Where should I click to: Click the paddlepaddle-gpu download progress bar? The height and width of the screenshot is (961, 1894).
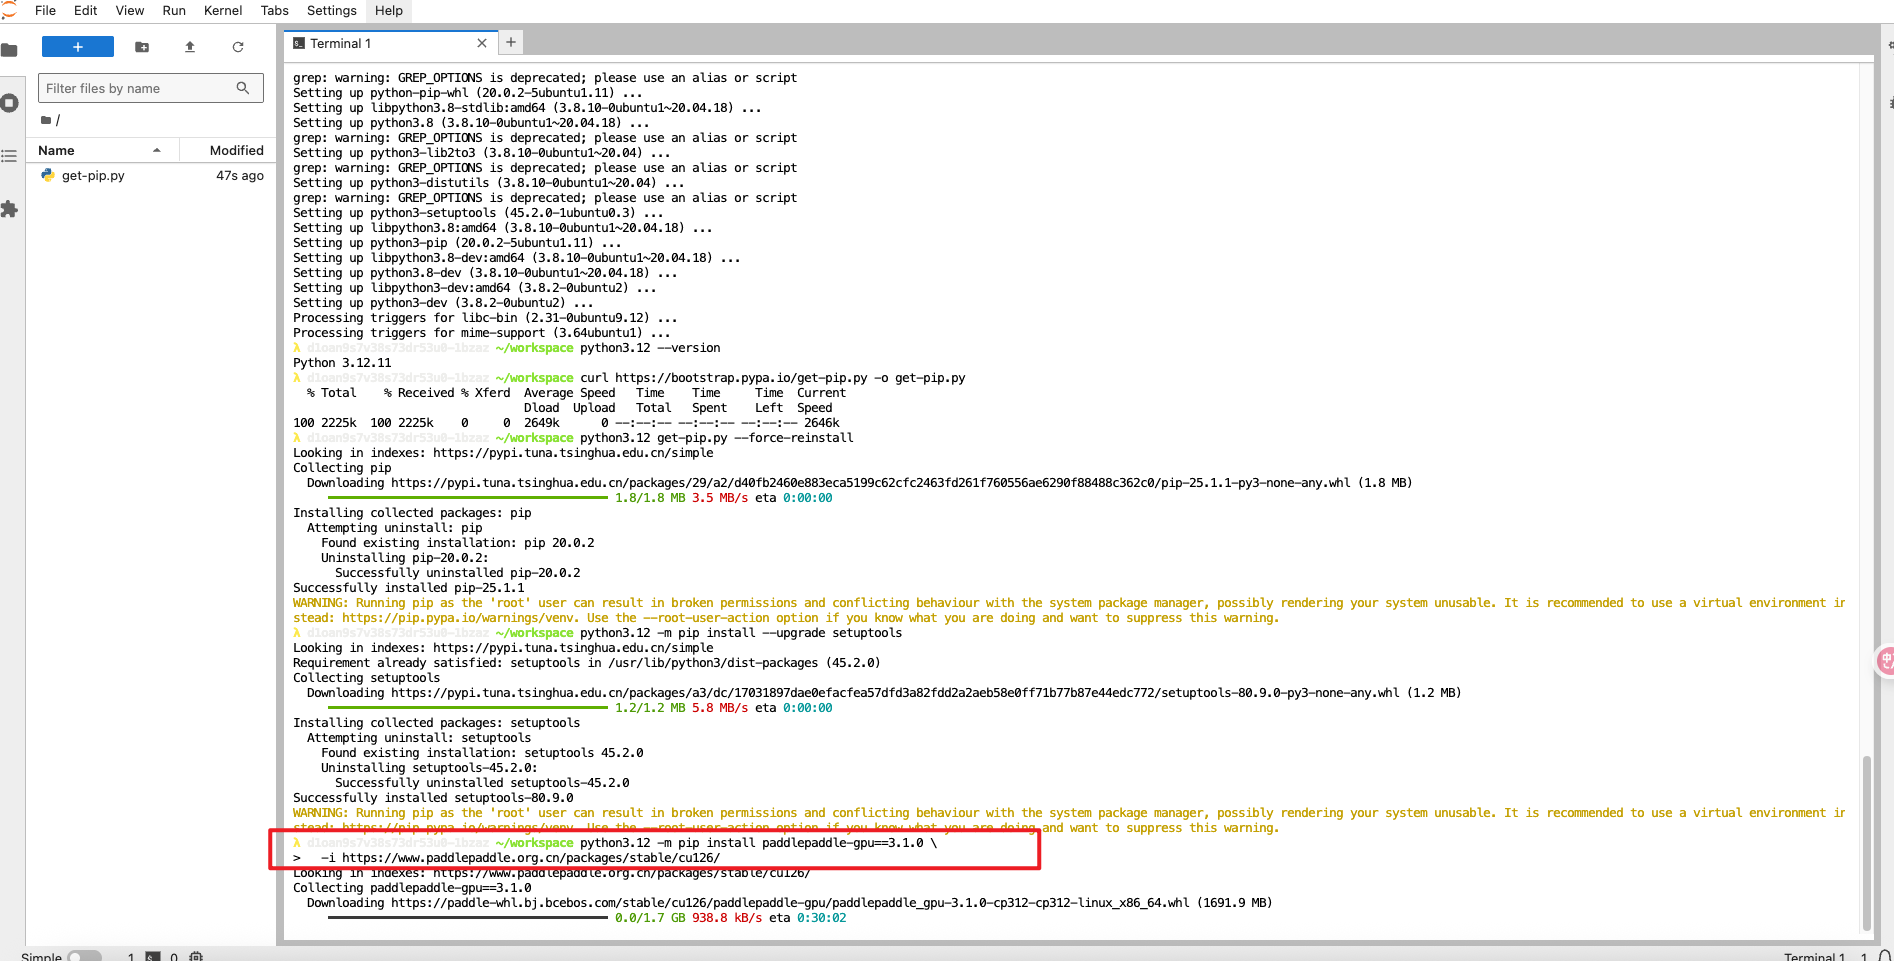pos(467,918)
